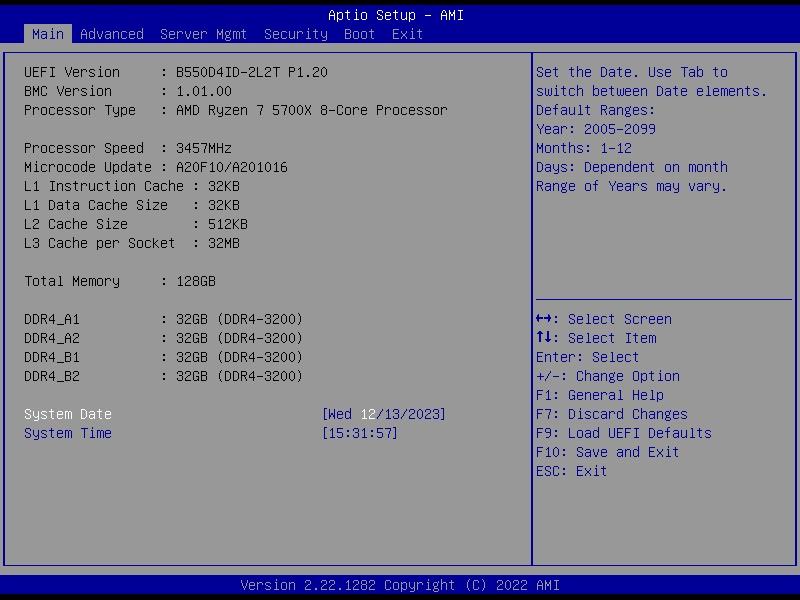Viewport: 800px width, 600px height.
Task: Select the System Date label
Action: (68, 414)
